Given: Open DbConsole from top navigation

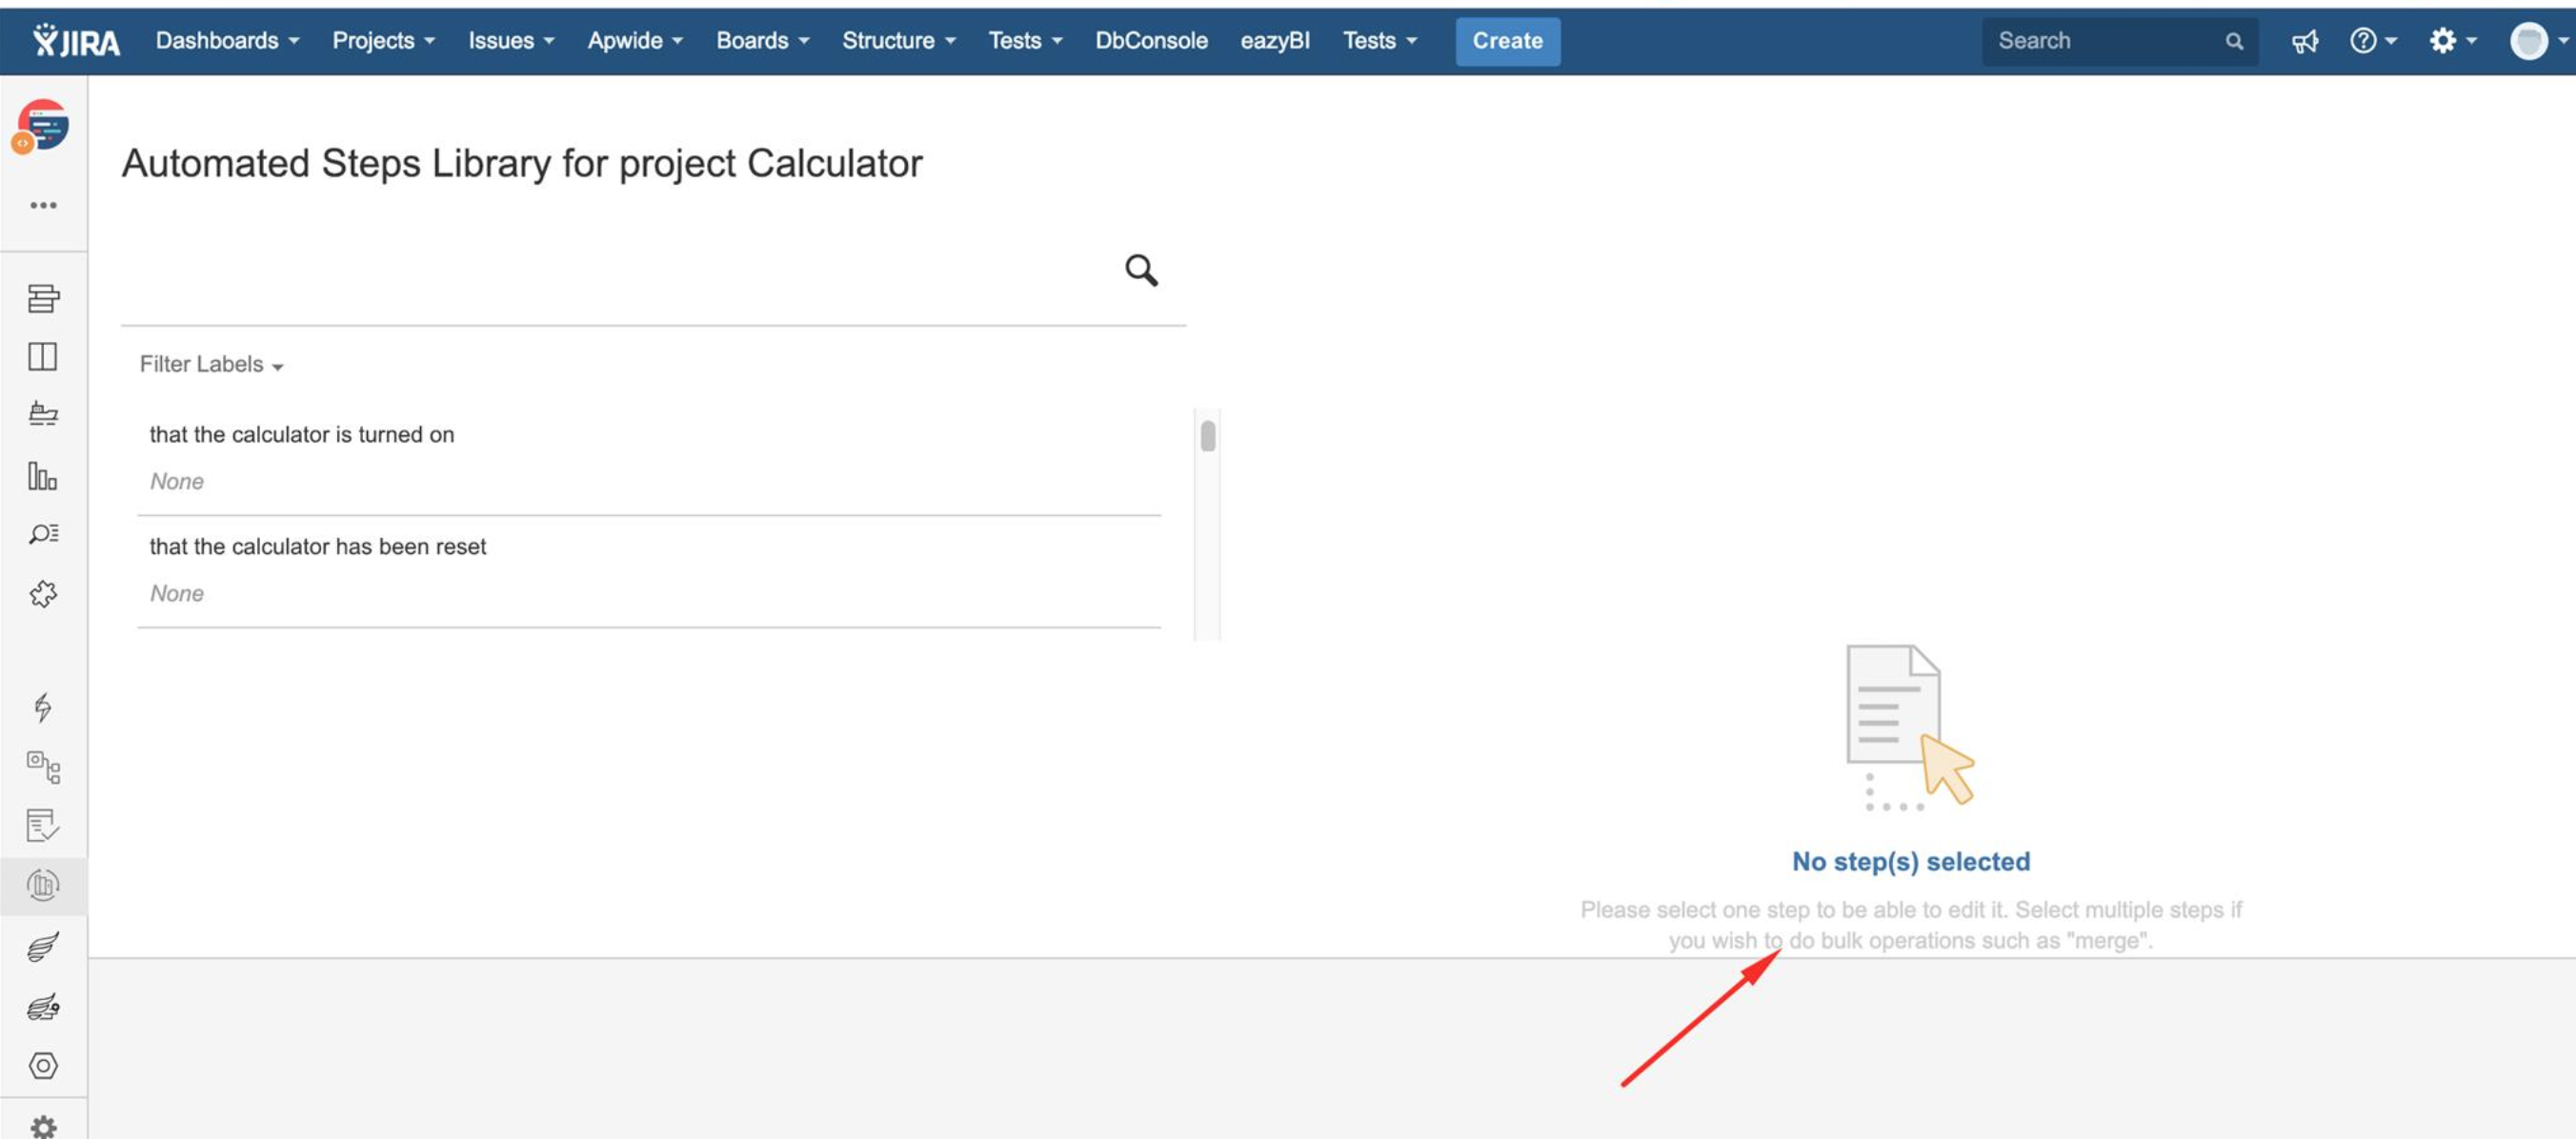Looking at the screenshot, I should [x=1151, y=41].
